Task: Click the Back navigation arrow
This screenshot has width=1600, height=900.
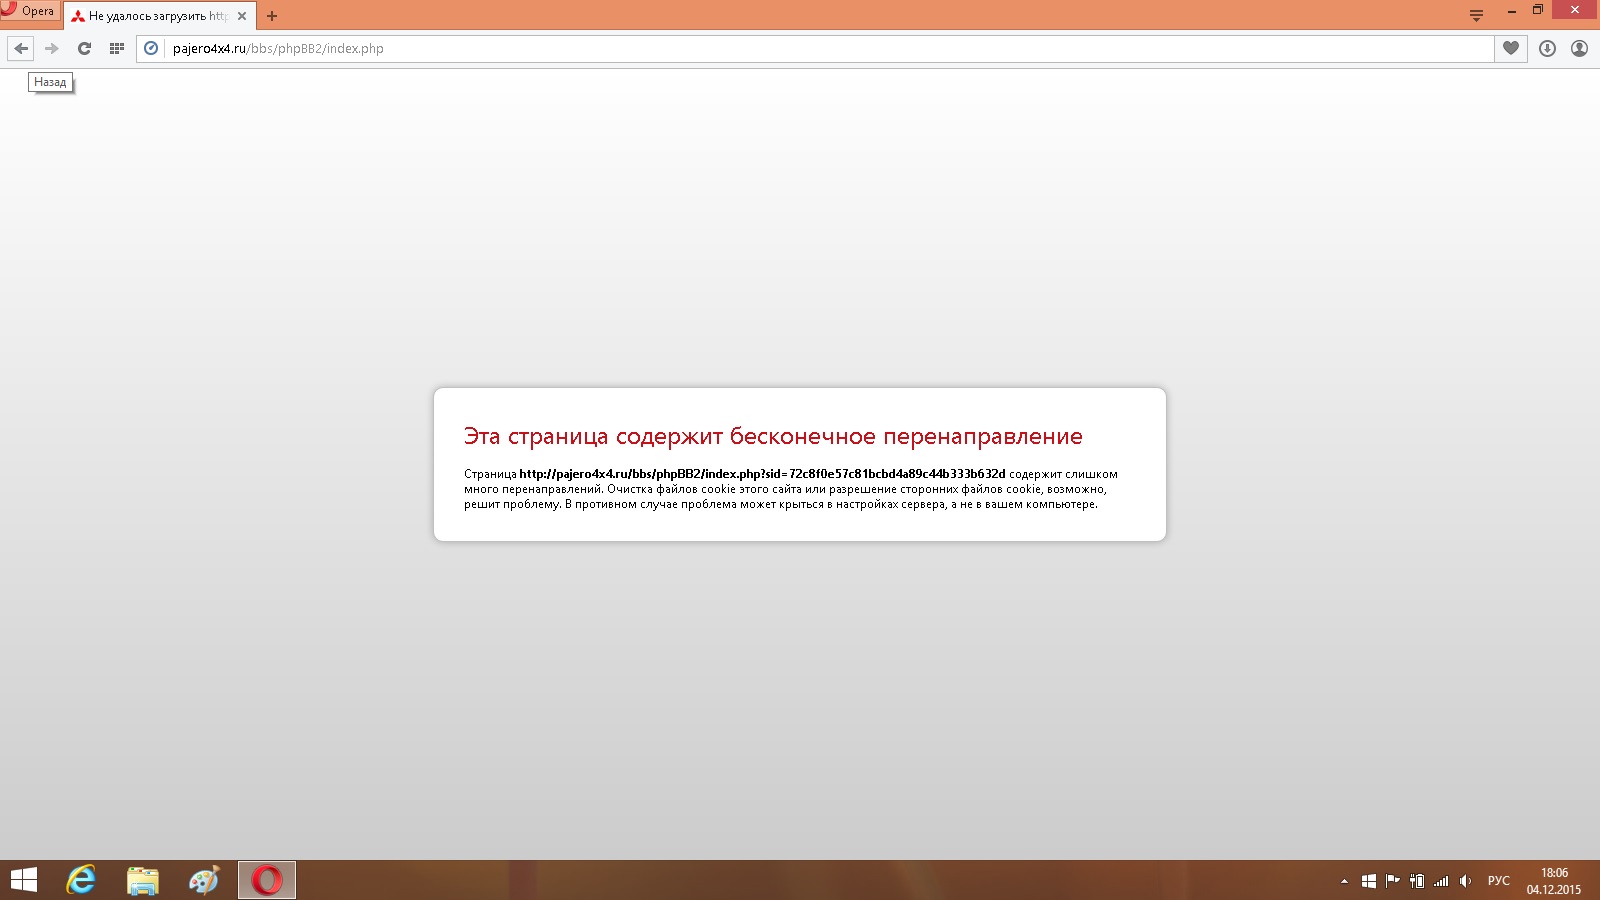Action: pos(21,48)
